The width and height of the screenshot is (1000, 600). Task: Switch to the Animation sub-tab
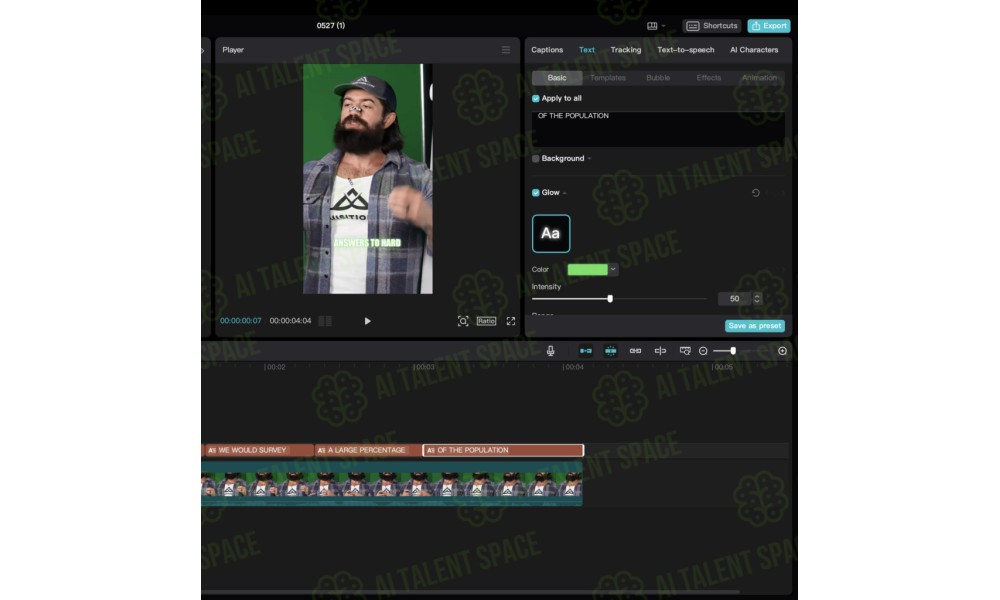[x=759, y=78]
